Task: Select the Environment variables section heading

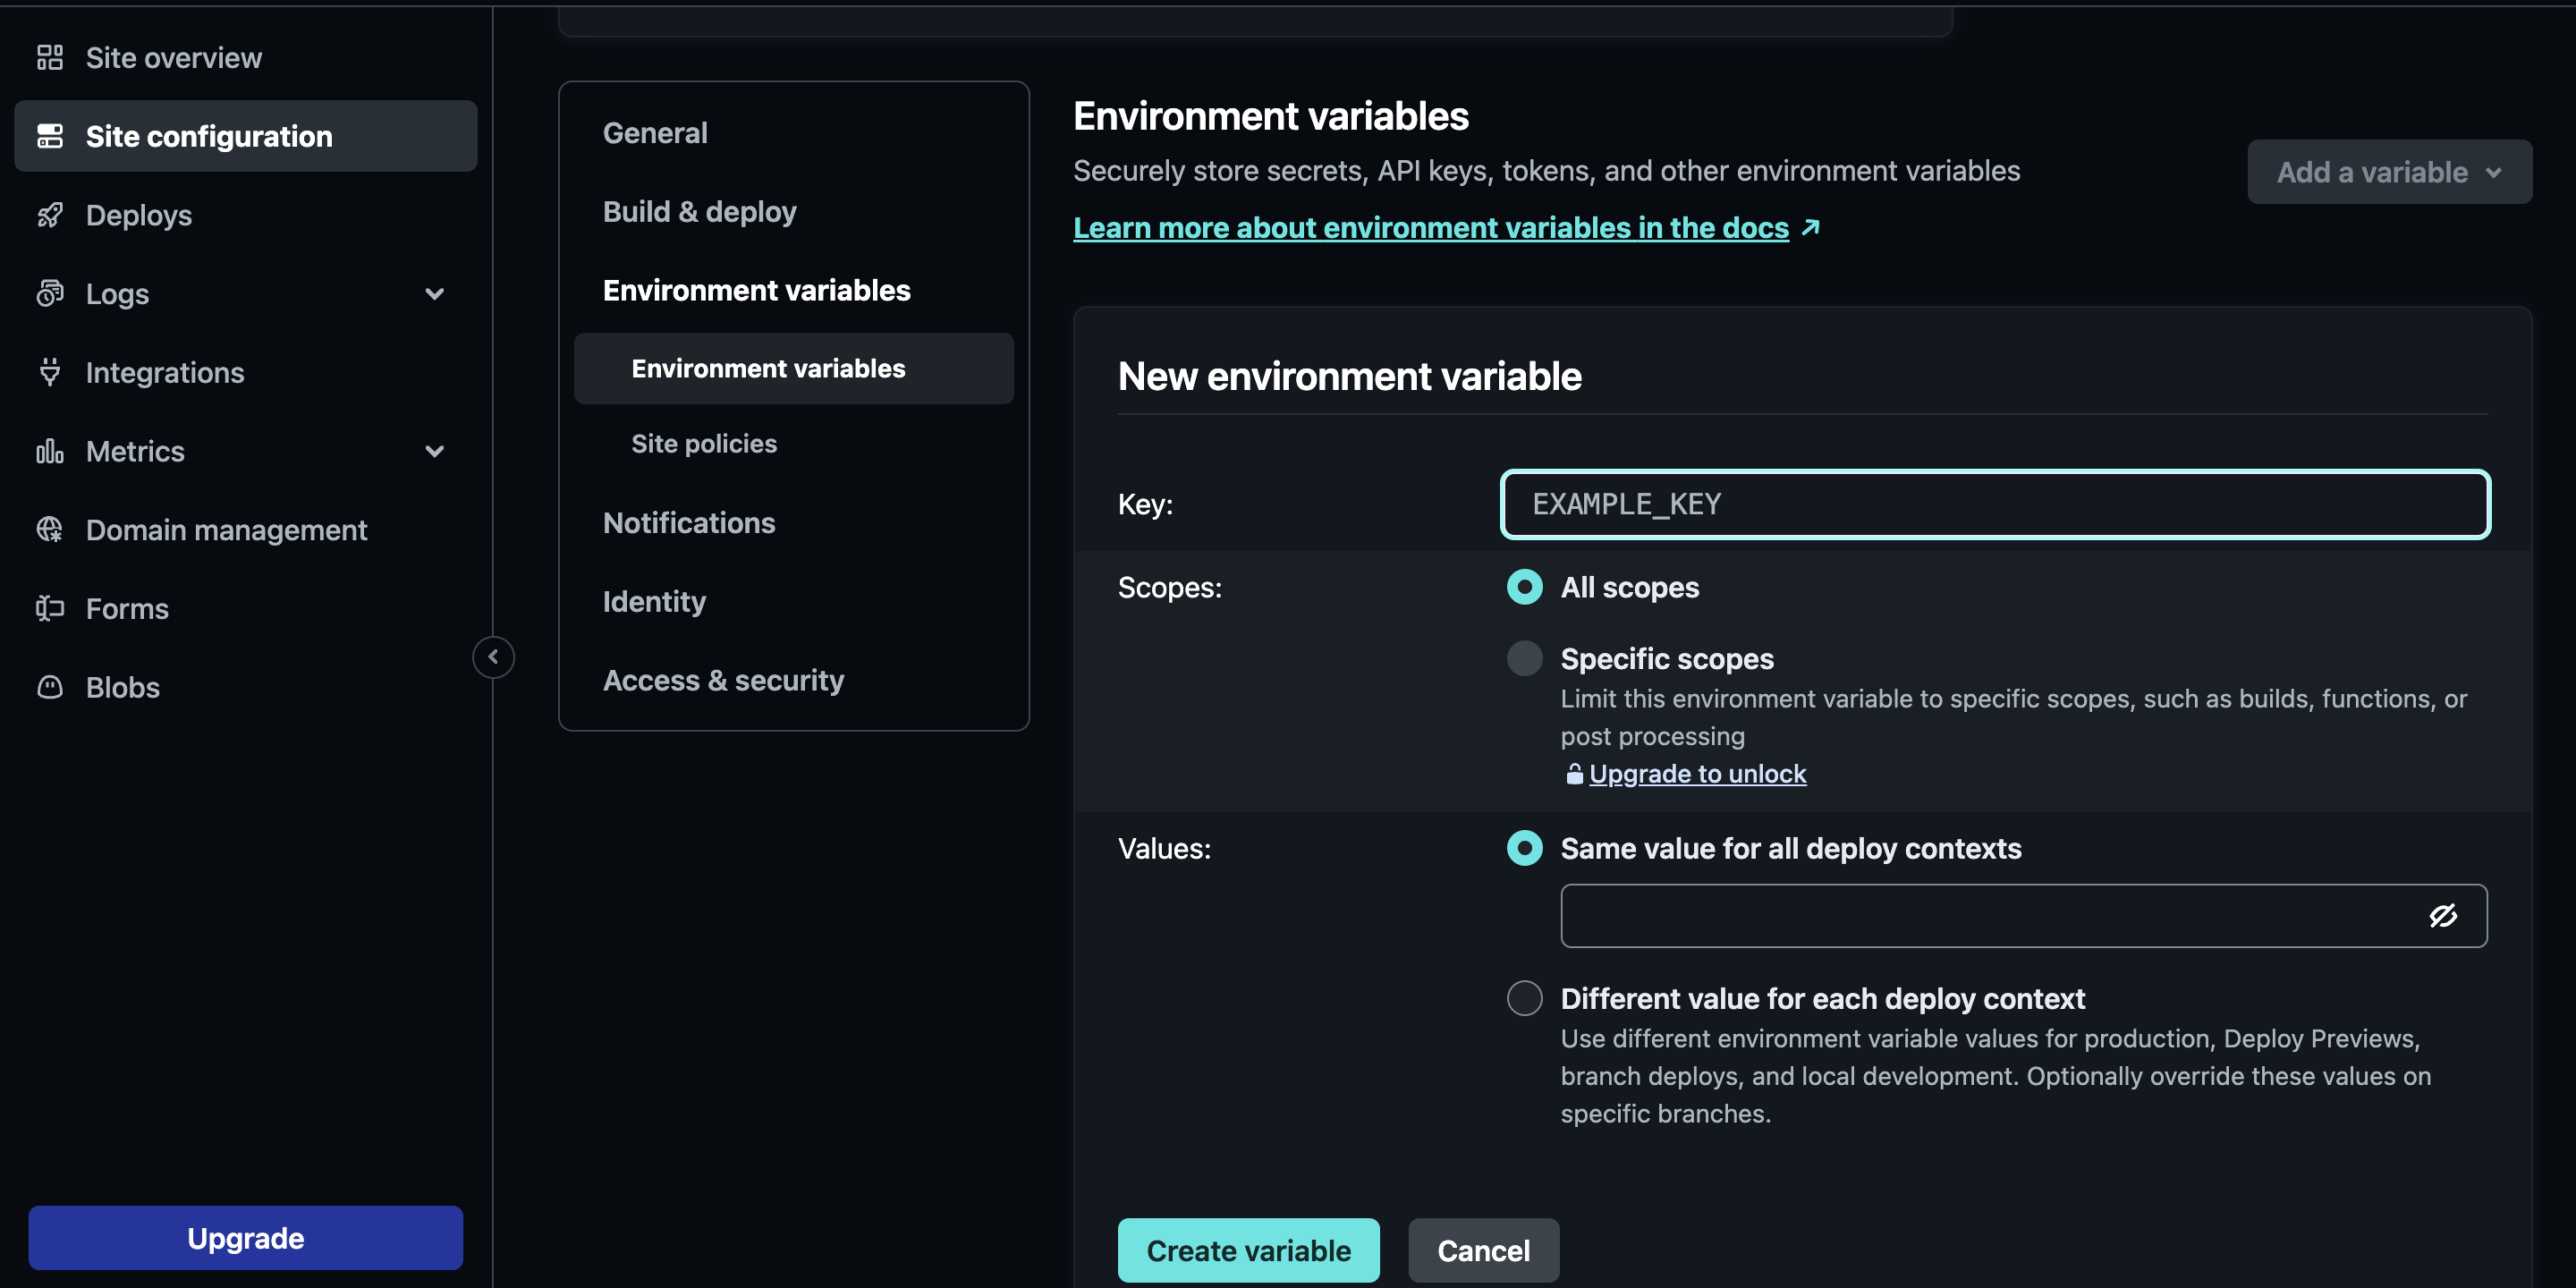Action: coord(756,290)
